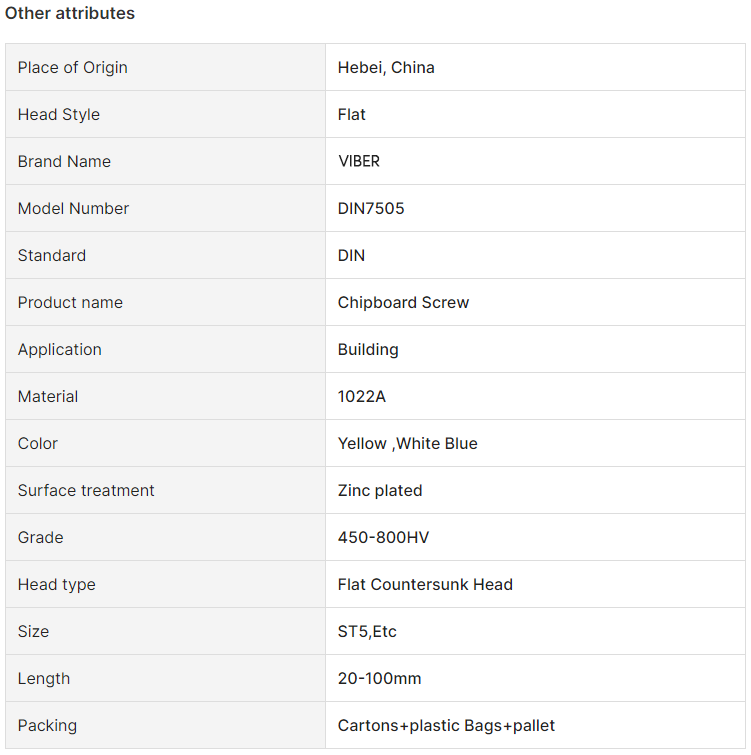Select the "Chipboard Screw" product name value
The width and height of the screenshot is (751, 755).
coord(403,302)
